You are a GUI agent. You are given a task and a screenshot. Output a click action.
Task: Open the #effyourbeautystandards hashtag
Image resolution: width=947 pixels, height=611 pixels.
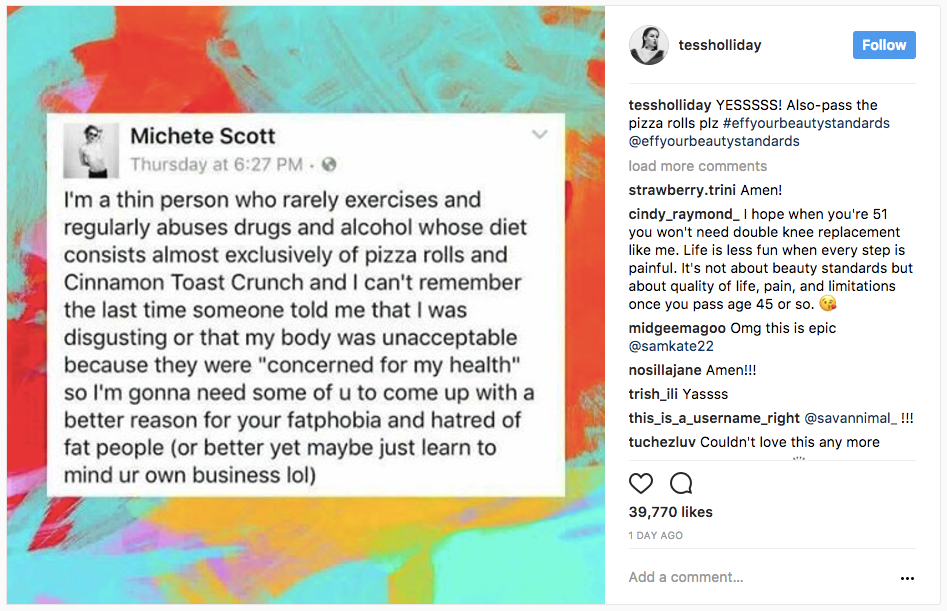click(806, 123)
